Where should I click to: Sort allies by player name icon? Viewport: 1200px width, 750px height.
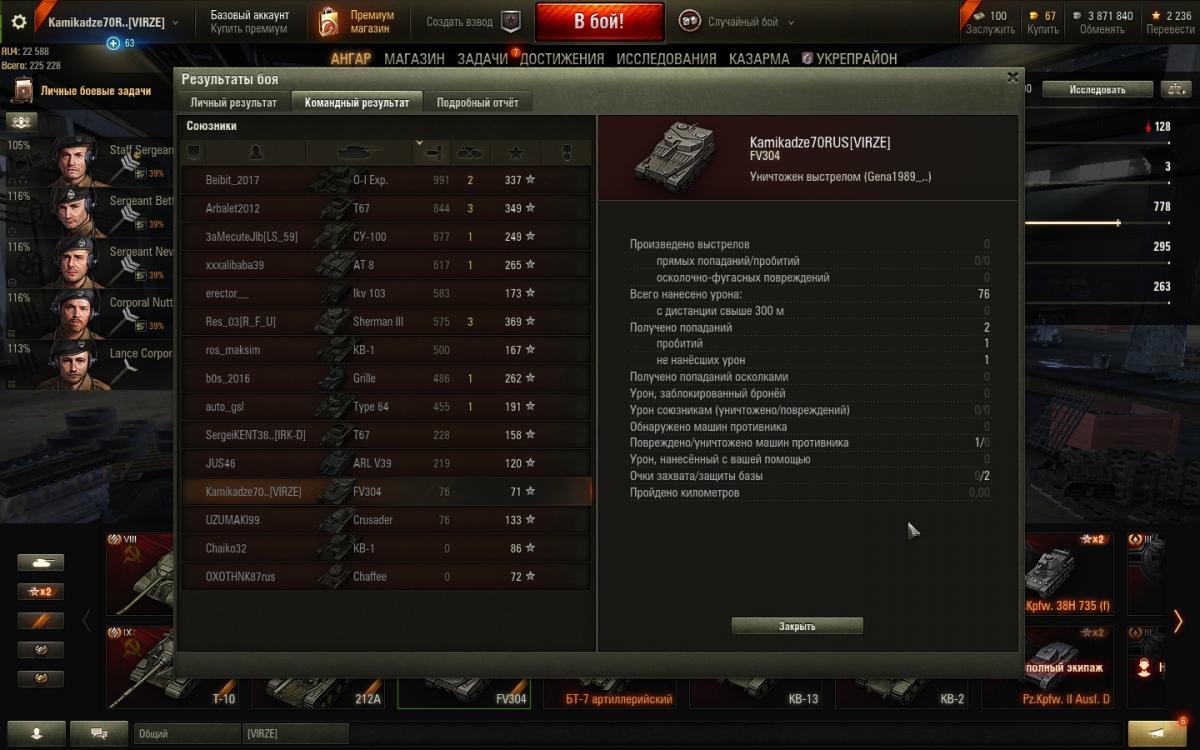click(x=256, y=152)
